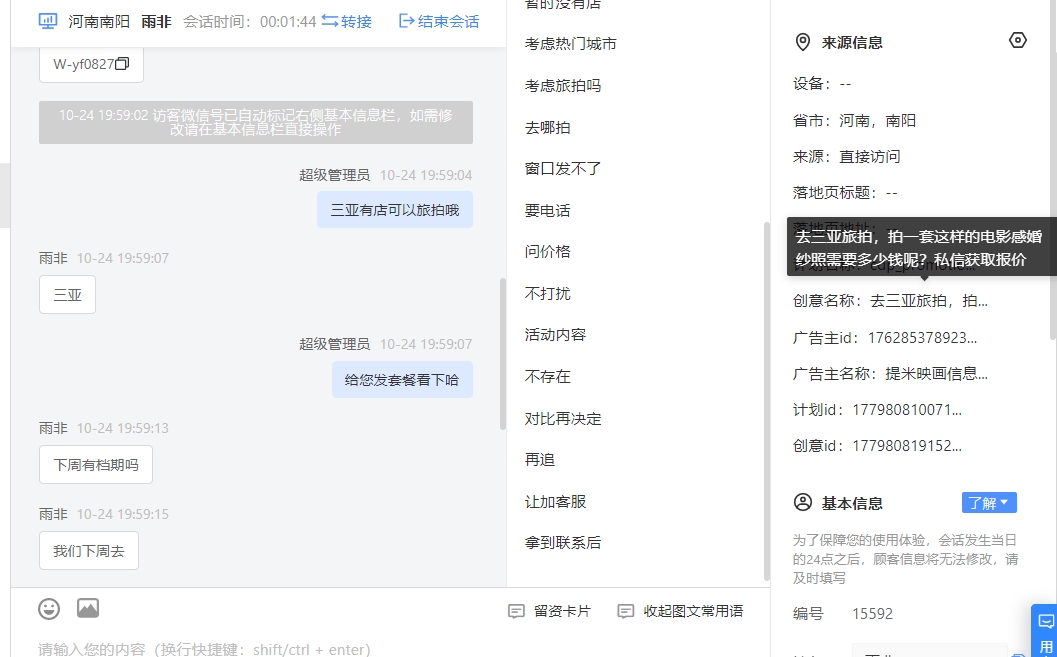Click 收起图文常用语 to collapse quick phrases
Viewport: 1057px width, 657px height.
(680, 611)
